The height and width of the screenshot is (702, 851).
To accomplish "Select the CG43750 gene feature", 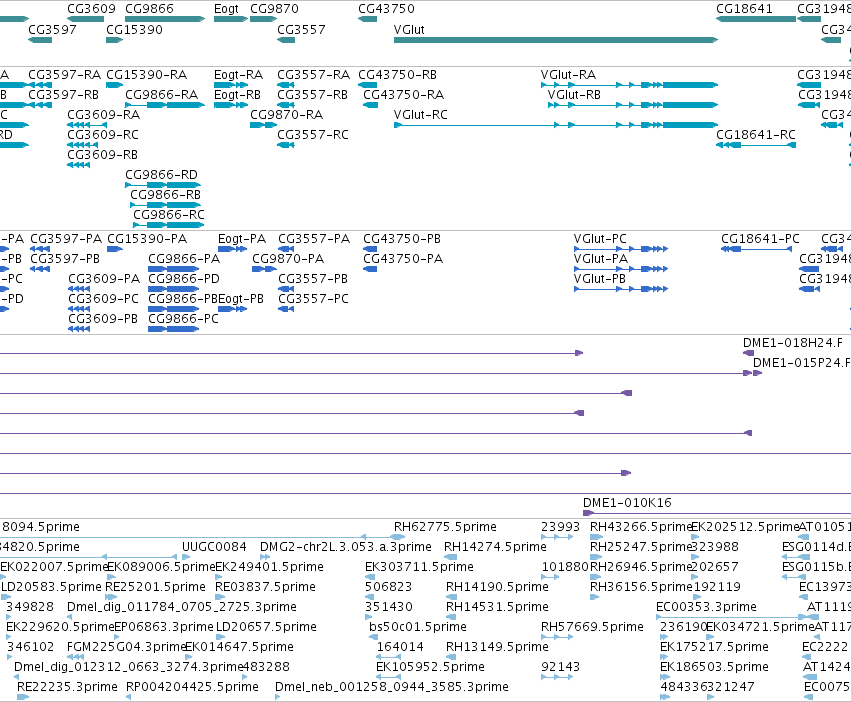I will [x=367, y=19].
